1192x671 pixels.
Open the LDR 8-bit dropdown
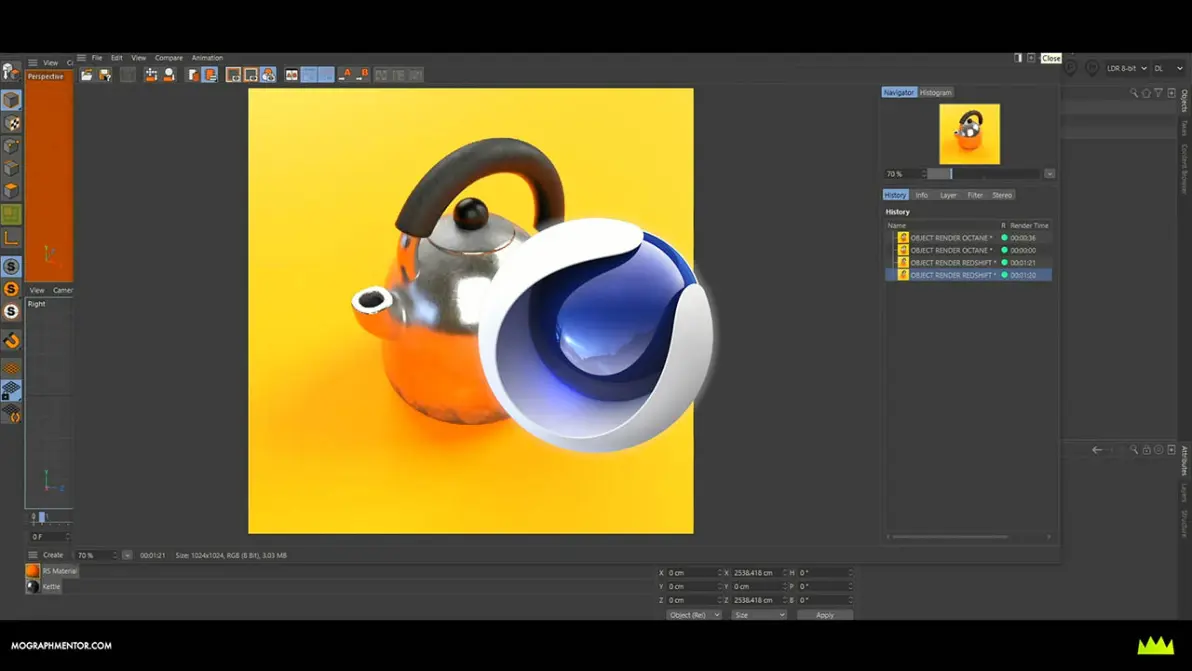tap(1127, 68)
